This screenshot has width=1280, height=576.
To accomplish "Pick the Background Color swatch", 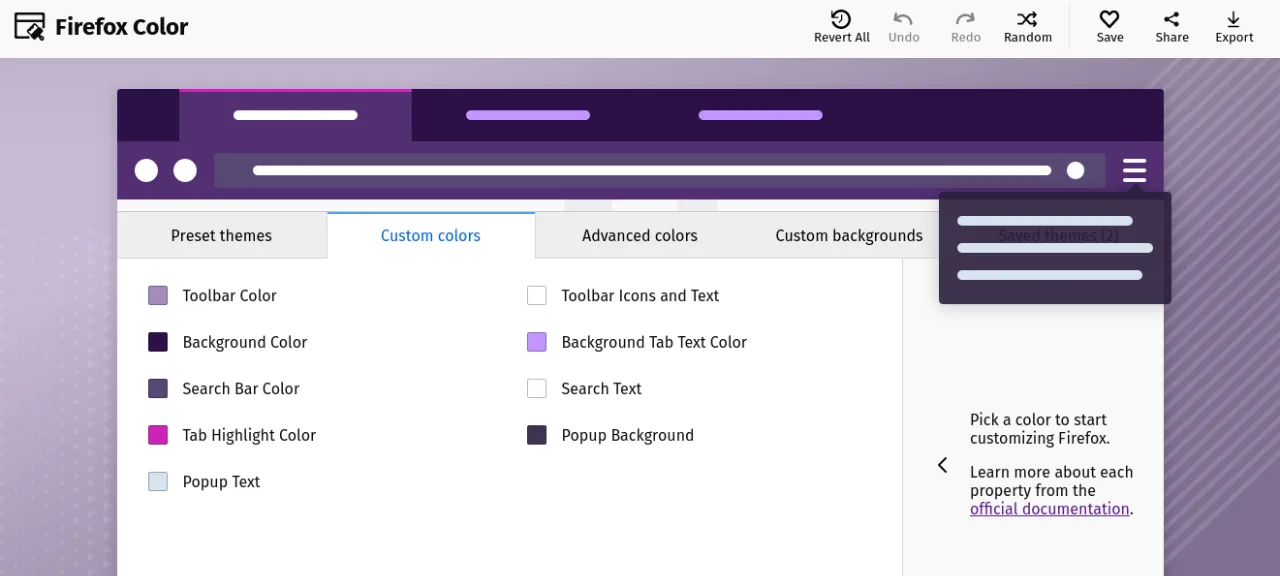I will (x=158, y=342).
